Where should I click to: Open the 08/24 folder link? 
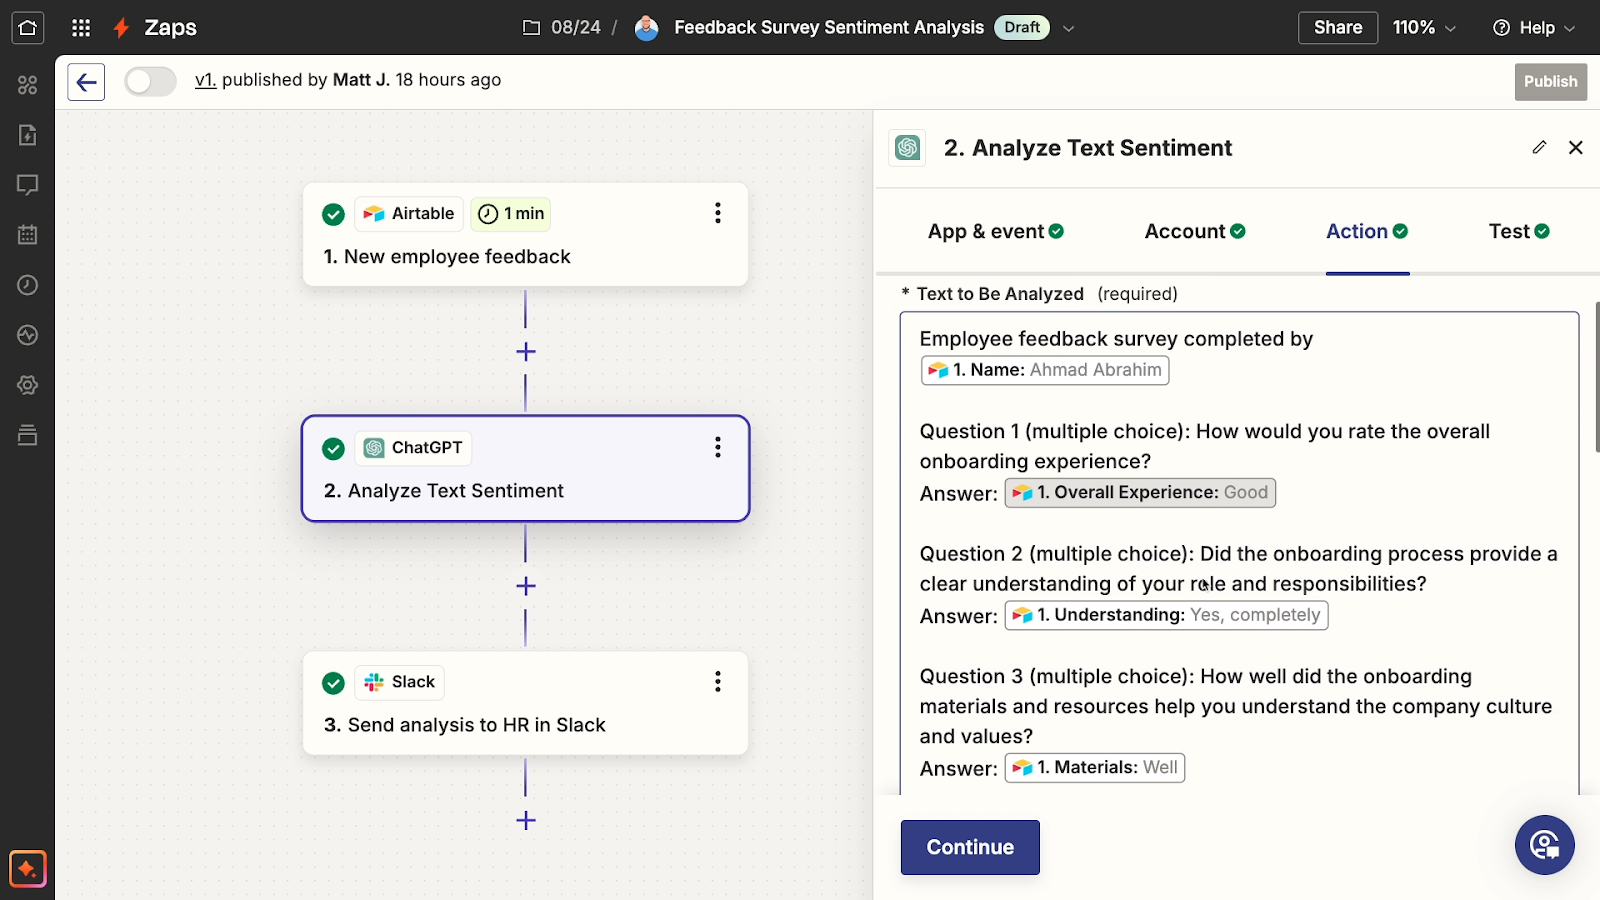562,28
